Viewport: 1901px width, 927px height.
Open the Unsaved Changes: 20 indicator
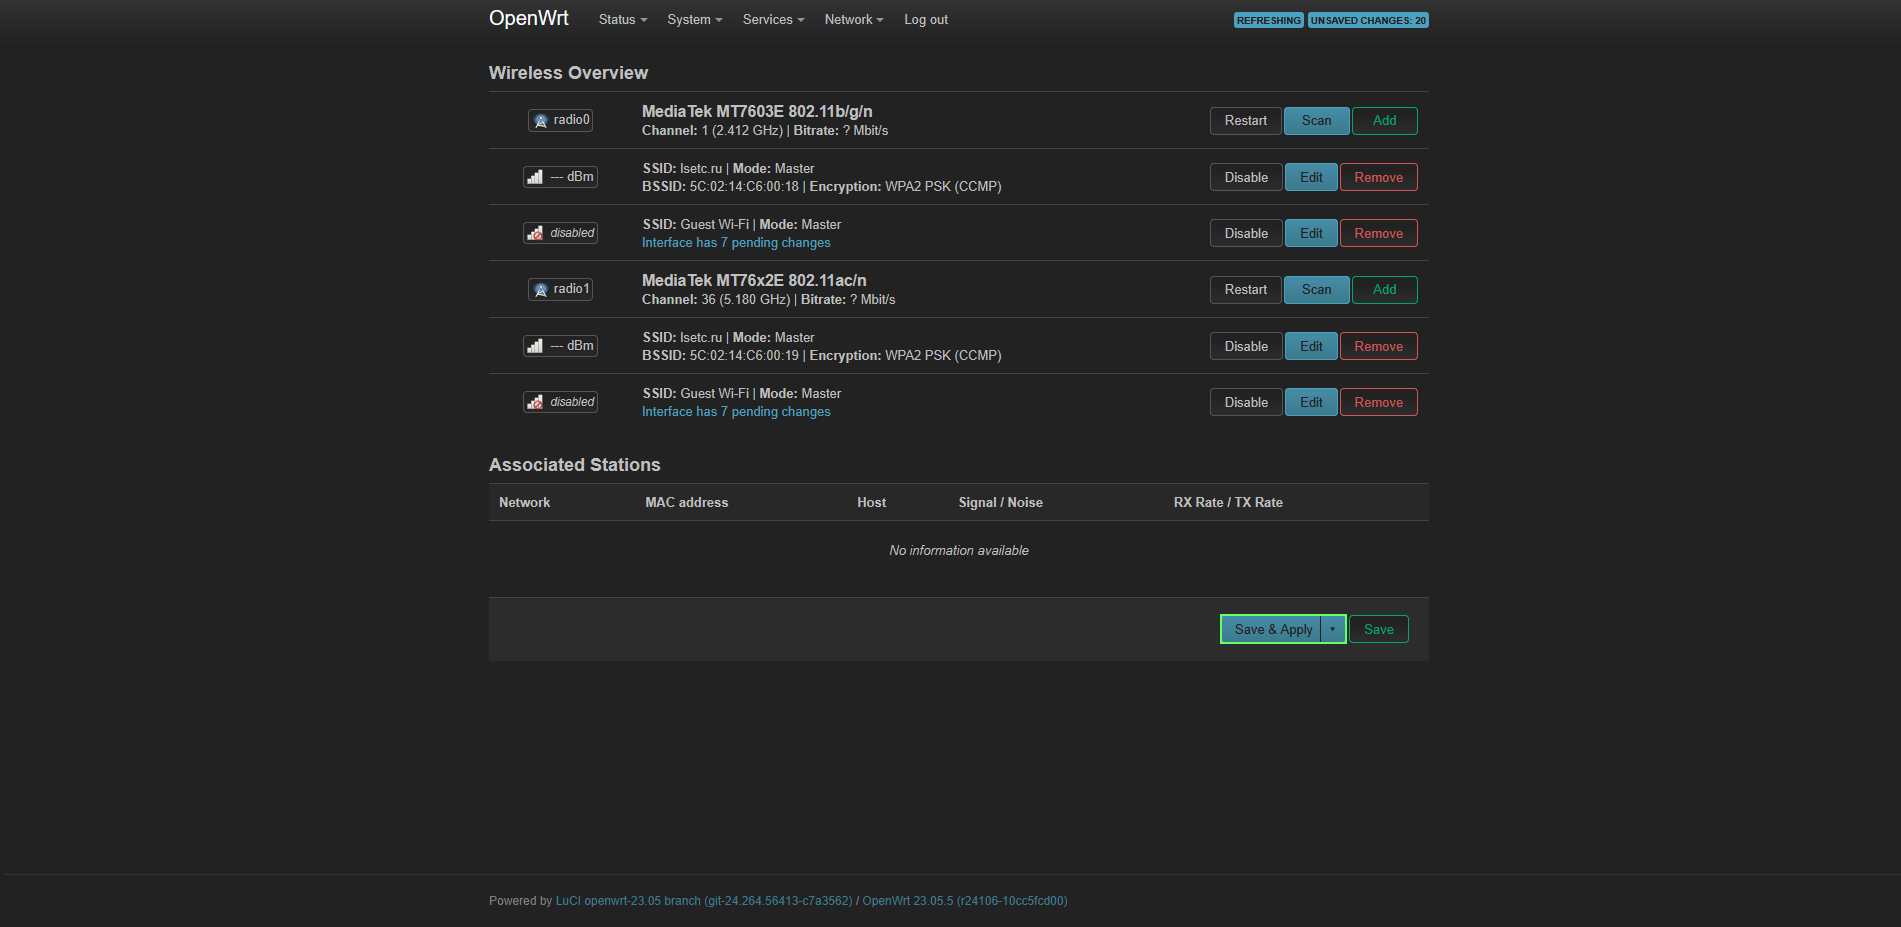[x=1368, y=20]
